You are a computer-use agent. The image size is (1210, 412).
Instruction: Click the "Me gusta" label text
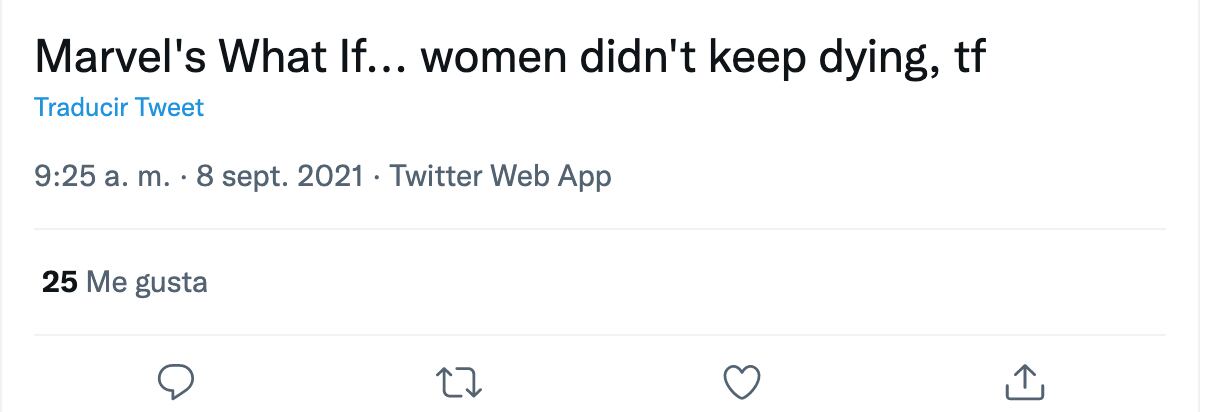[147, 283]
